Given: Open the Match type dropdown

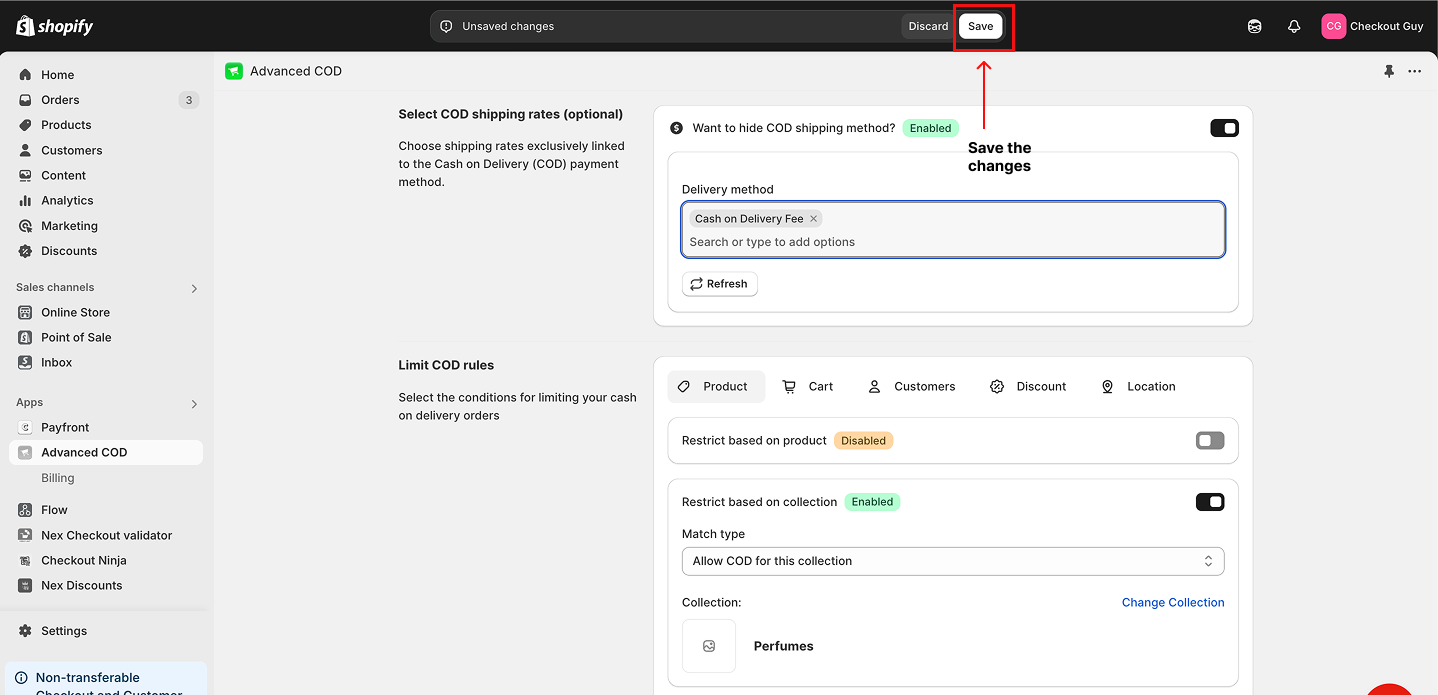Looking at the screenshot, I should point(952,561).
